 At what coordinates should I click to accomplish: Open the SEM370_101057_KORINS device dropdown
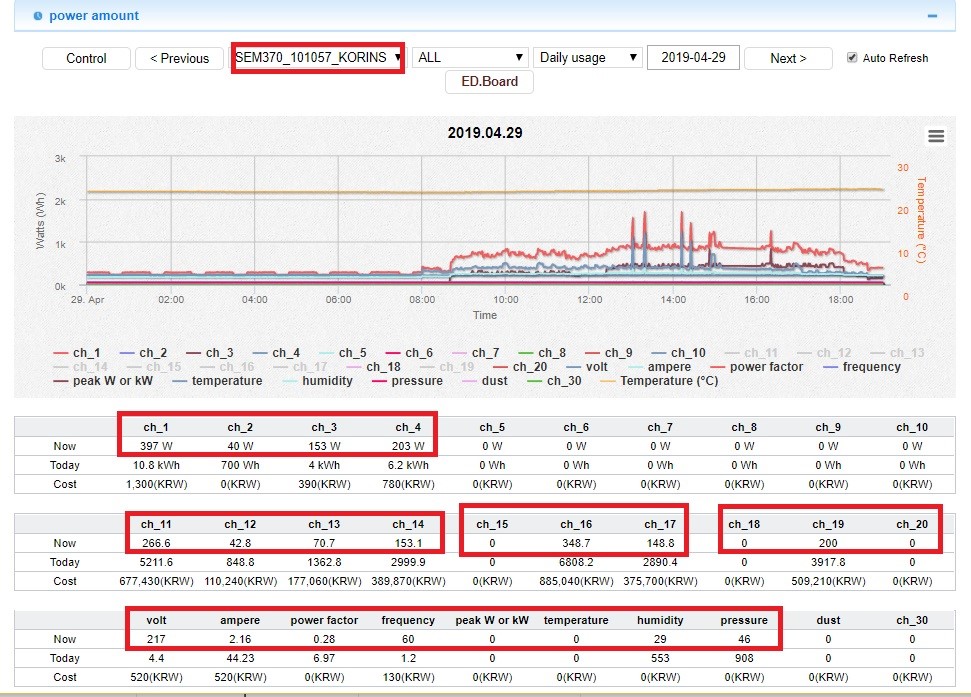coord(318,57)
